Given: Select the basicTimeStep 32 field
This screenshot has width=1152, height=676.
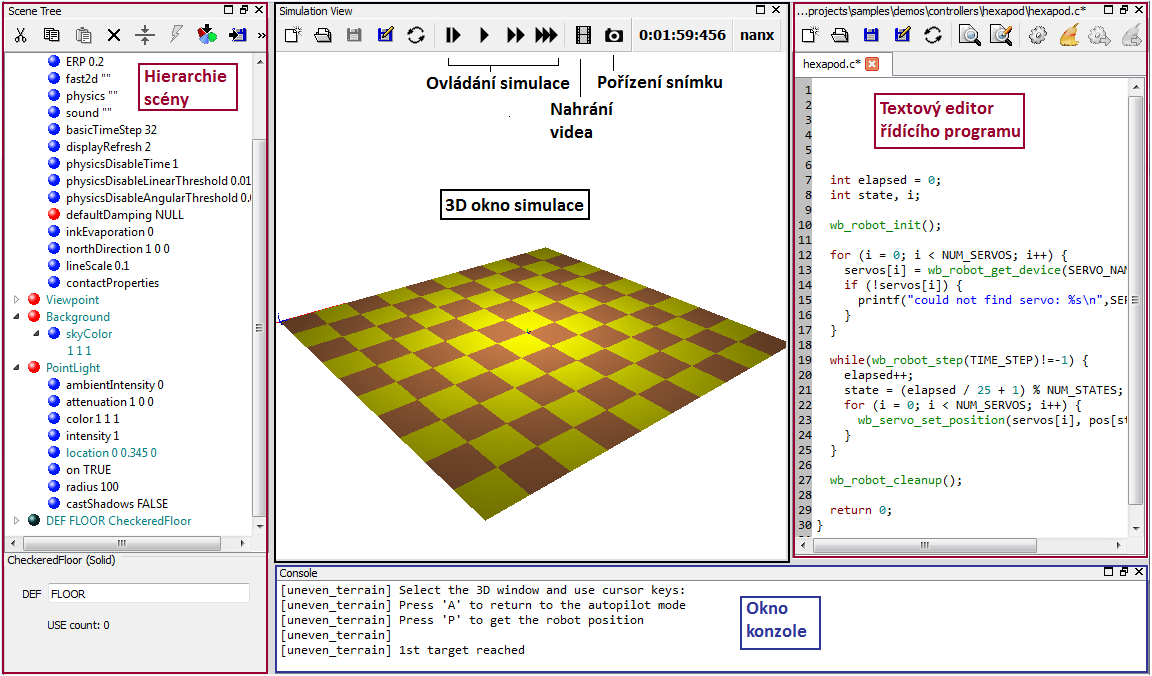Looking at the screenshot, I should pyautogui.click(x=112, y=130).
